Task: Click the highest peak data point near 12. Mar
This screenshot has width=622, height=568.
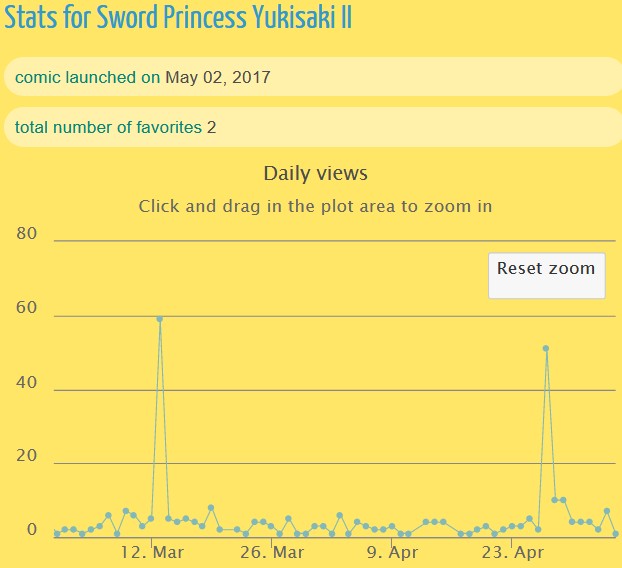Action: click(x=159, y=319)
